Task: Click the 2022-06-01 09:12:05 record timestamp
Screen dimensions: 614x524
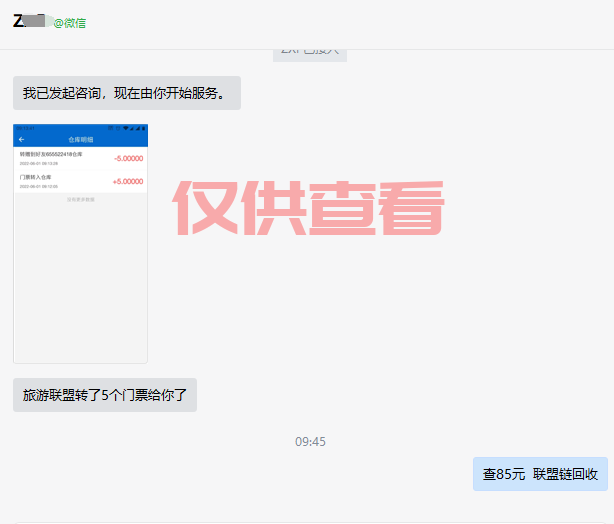Action: [x=39, y=186]
